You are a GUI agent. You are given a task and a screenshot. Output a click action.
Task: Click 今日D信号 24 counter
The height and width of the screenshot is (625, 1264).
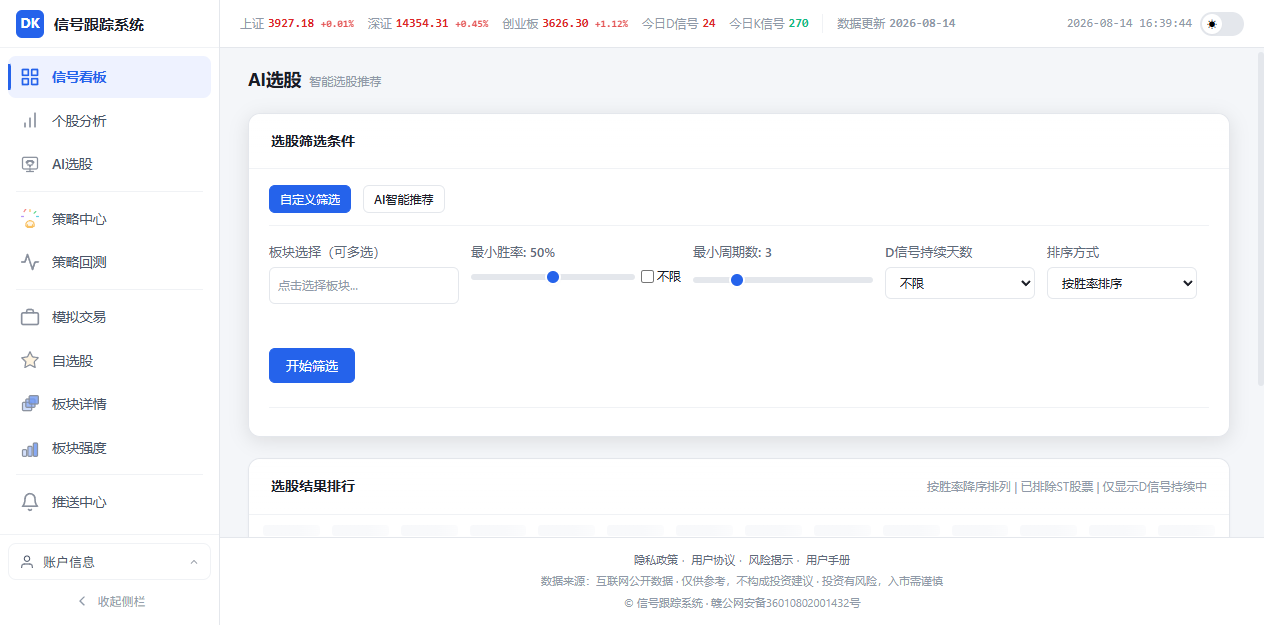click(x=679, y=23)
